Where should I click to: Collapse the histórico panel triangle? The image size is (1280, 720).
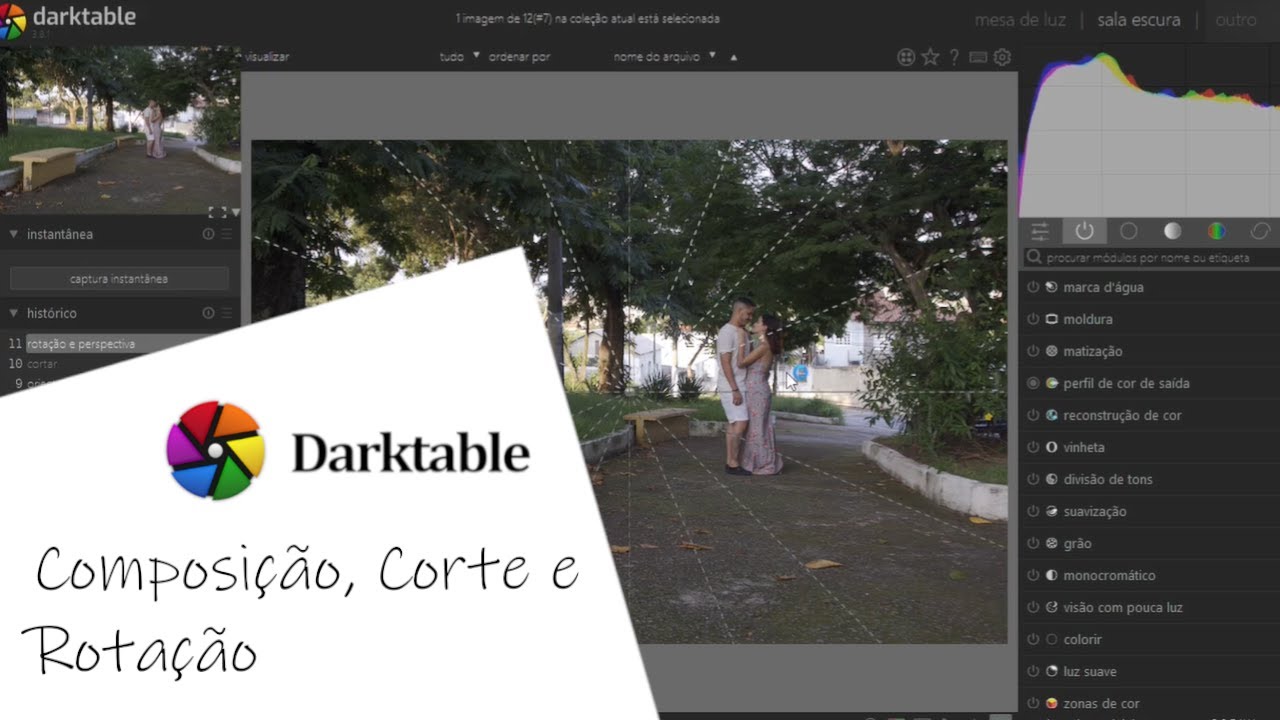[x=14, y=313]
